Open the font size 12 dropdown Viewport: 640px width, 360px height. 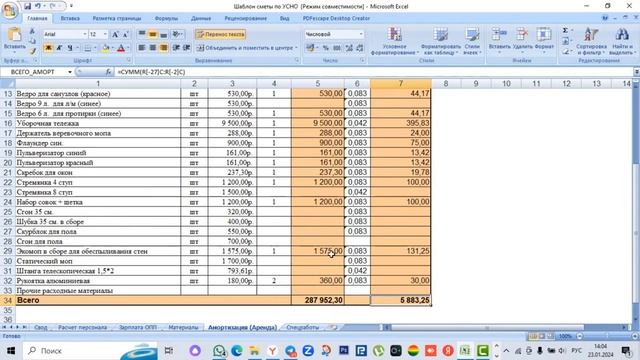pyautogui.click(x=105, y=34)
